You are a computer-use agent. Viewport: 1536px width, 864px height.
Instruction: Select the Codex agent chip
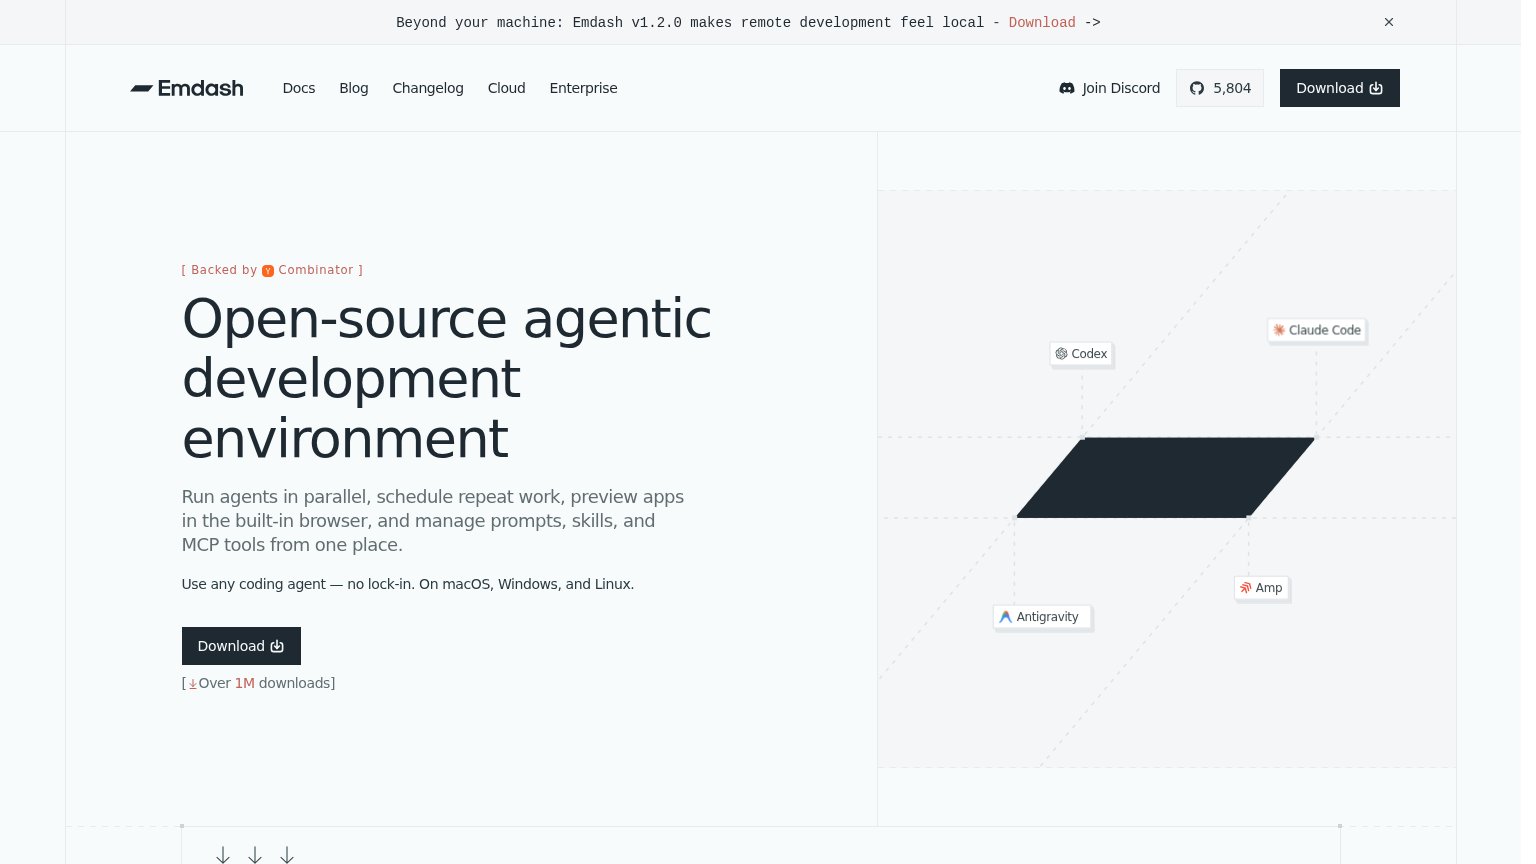coord(1081,354)
